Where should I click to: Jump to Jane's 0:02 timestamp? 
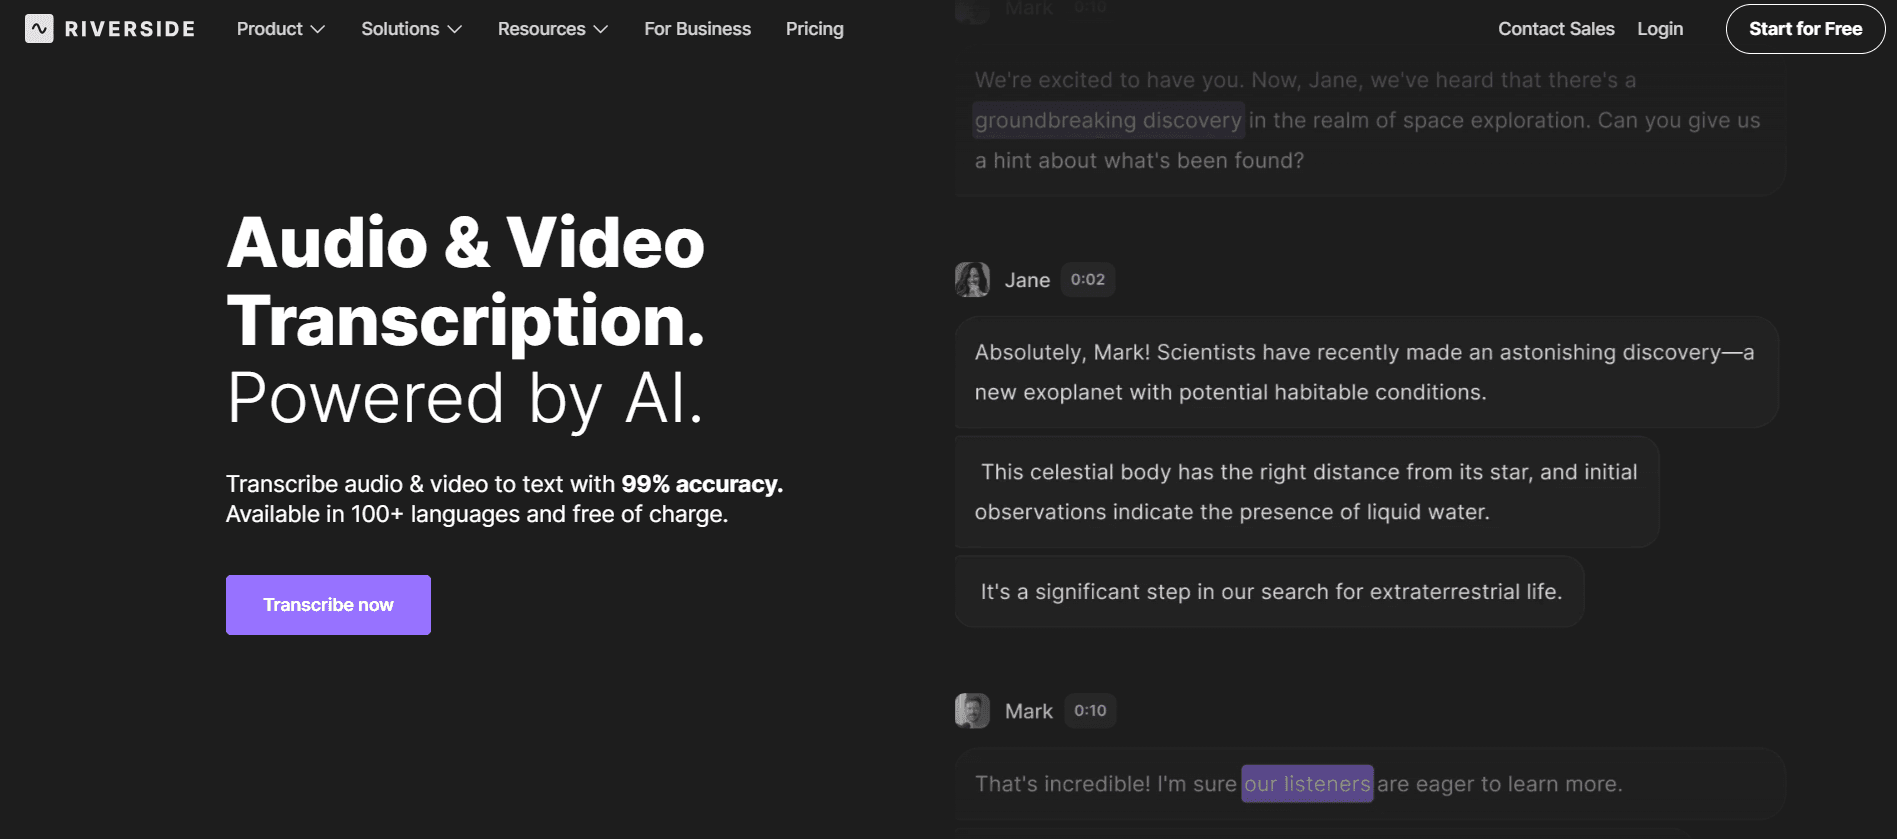click(1087, 280)
